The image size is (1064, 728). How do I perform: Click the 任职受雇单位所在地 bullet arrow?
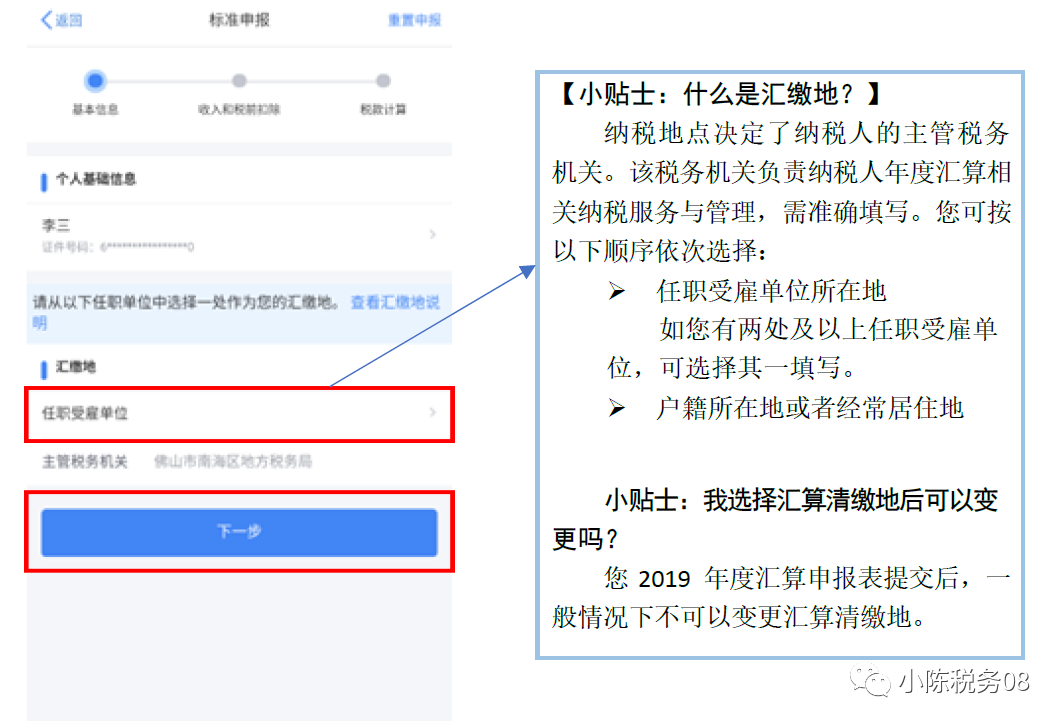(616, 292)
